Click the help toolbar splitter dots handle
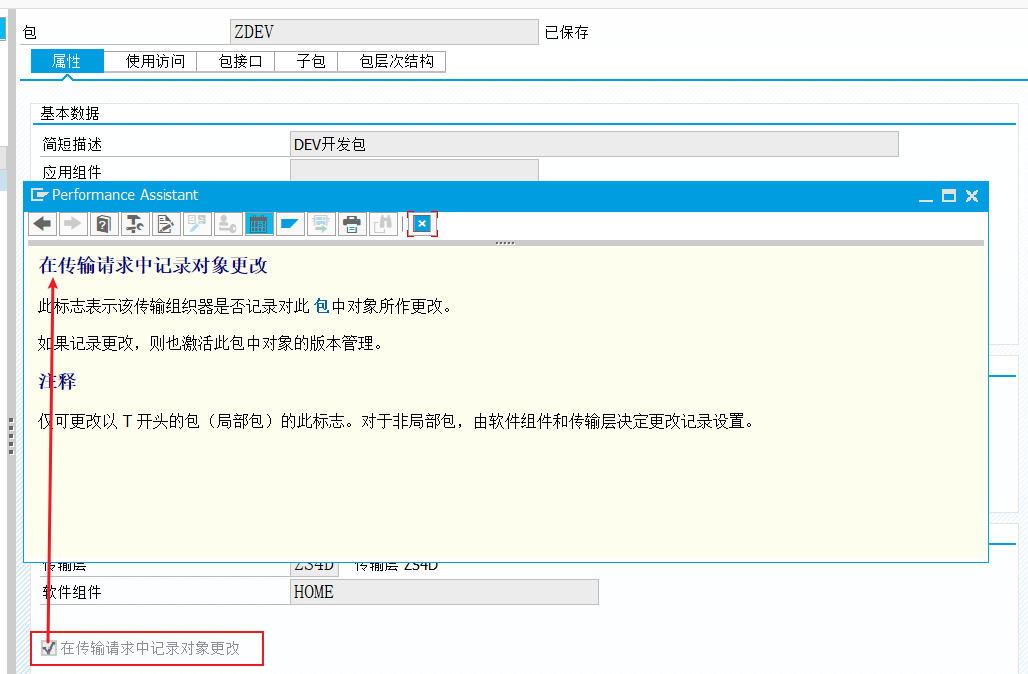The width and height of the screenshot is (1028, 674). coord(505,243)
